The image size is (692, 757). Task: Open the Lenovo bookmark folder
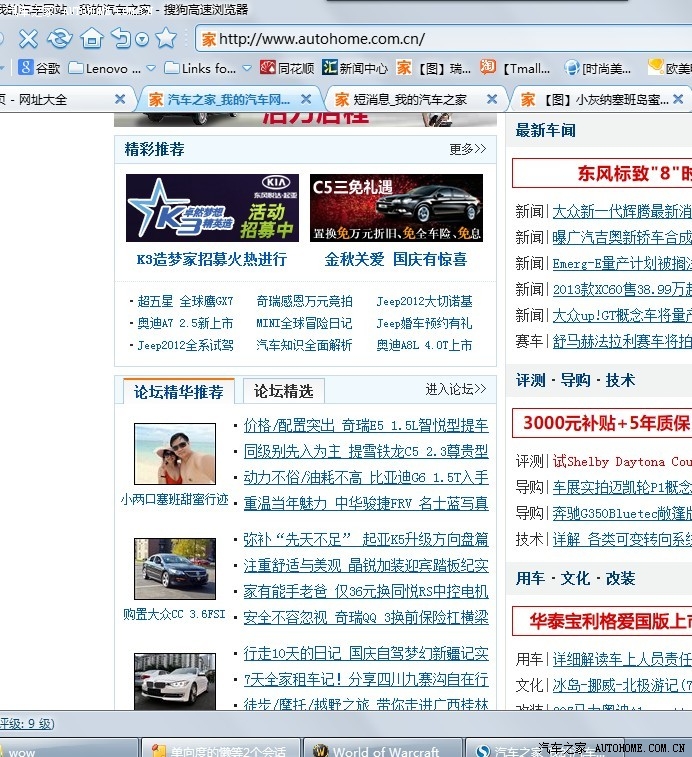click(105, 69)
